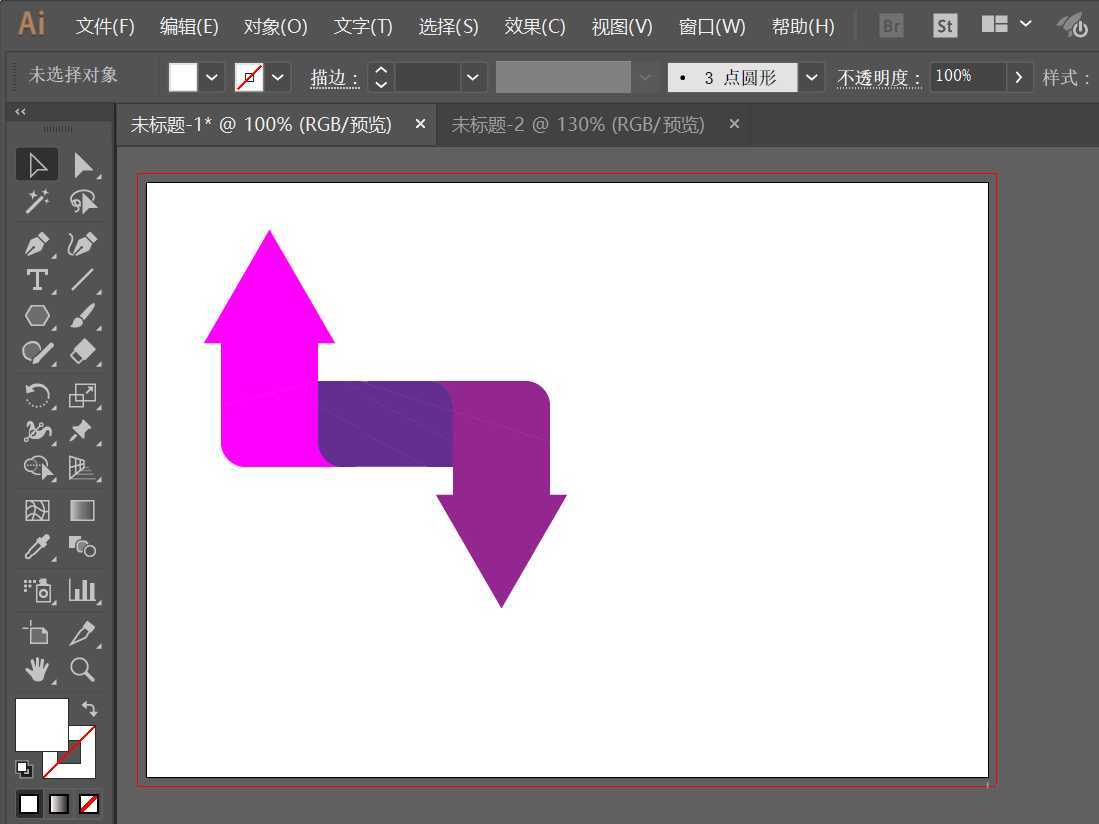Open the 窗口(W) menu
The width and height of the screenshot is (1099, 824).
click(x=711, y=26)
